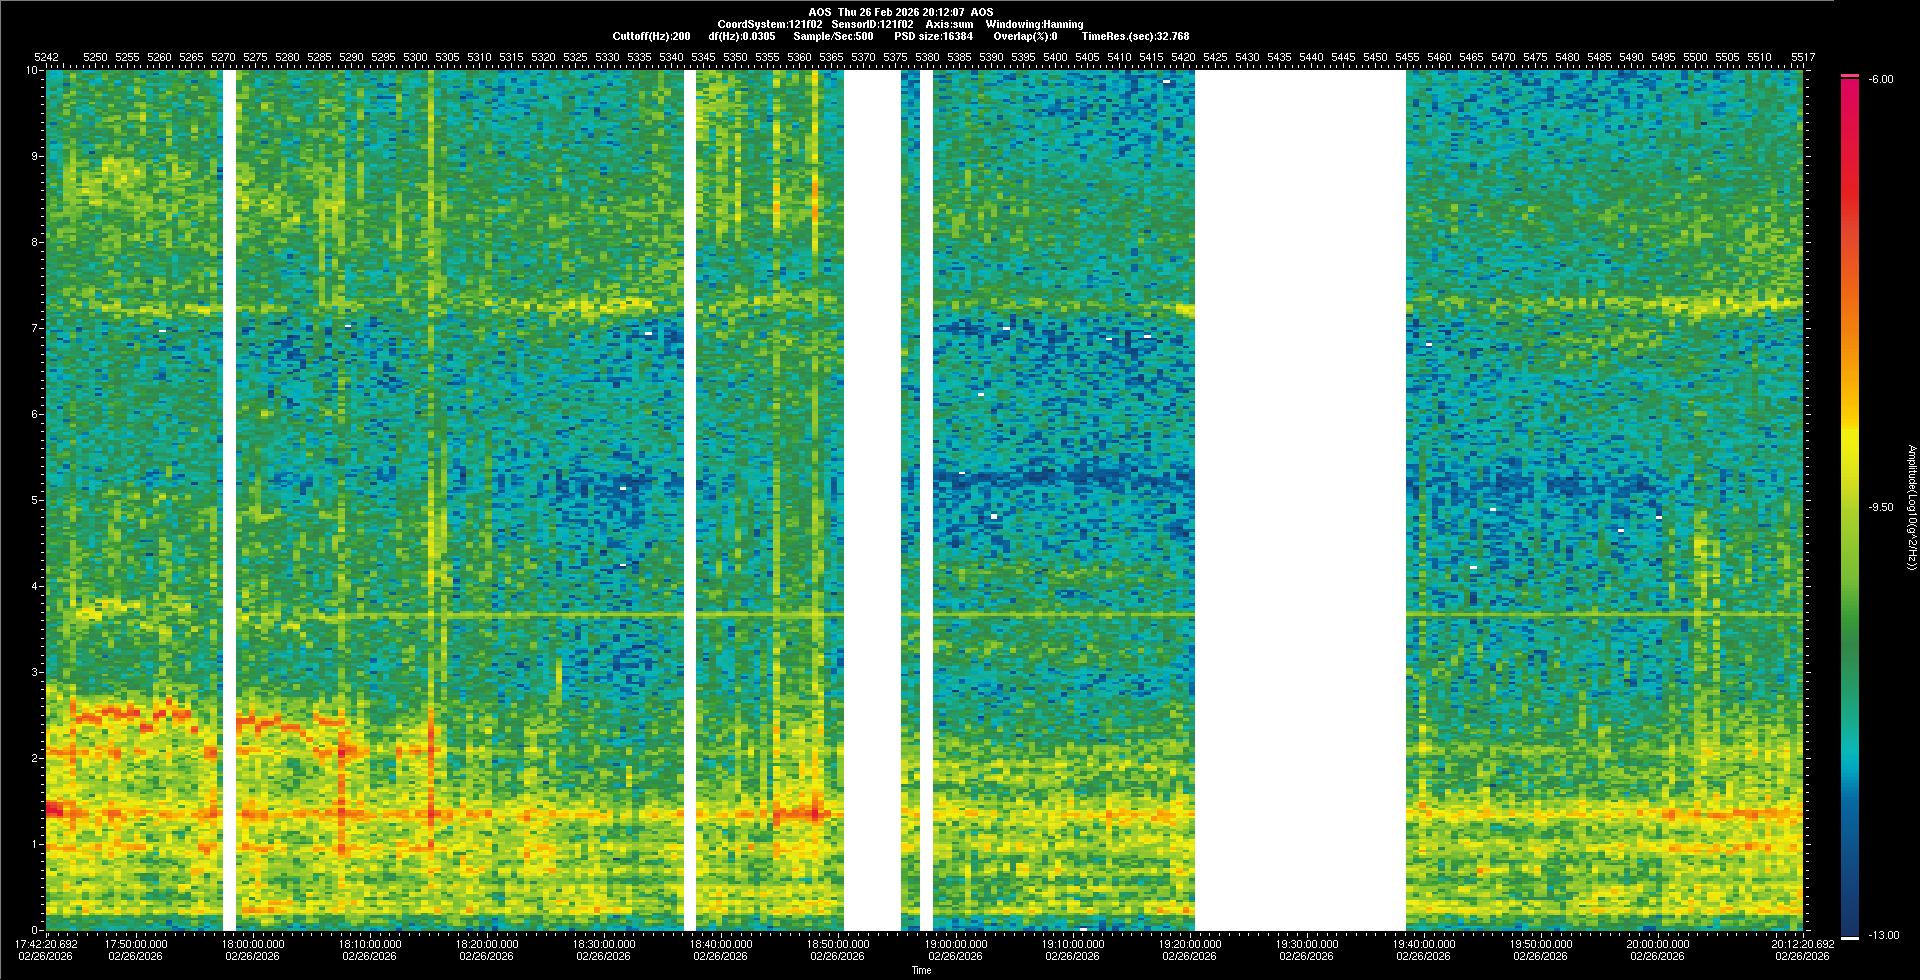1920x980 pixels.
Task: Click the PSD size:16384 label
Action: tap(933, 36)
